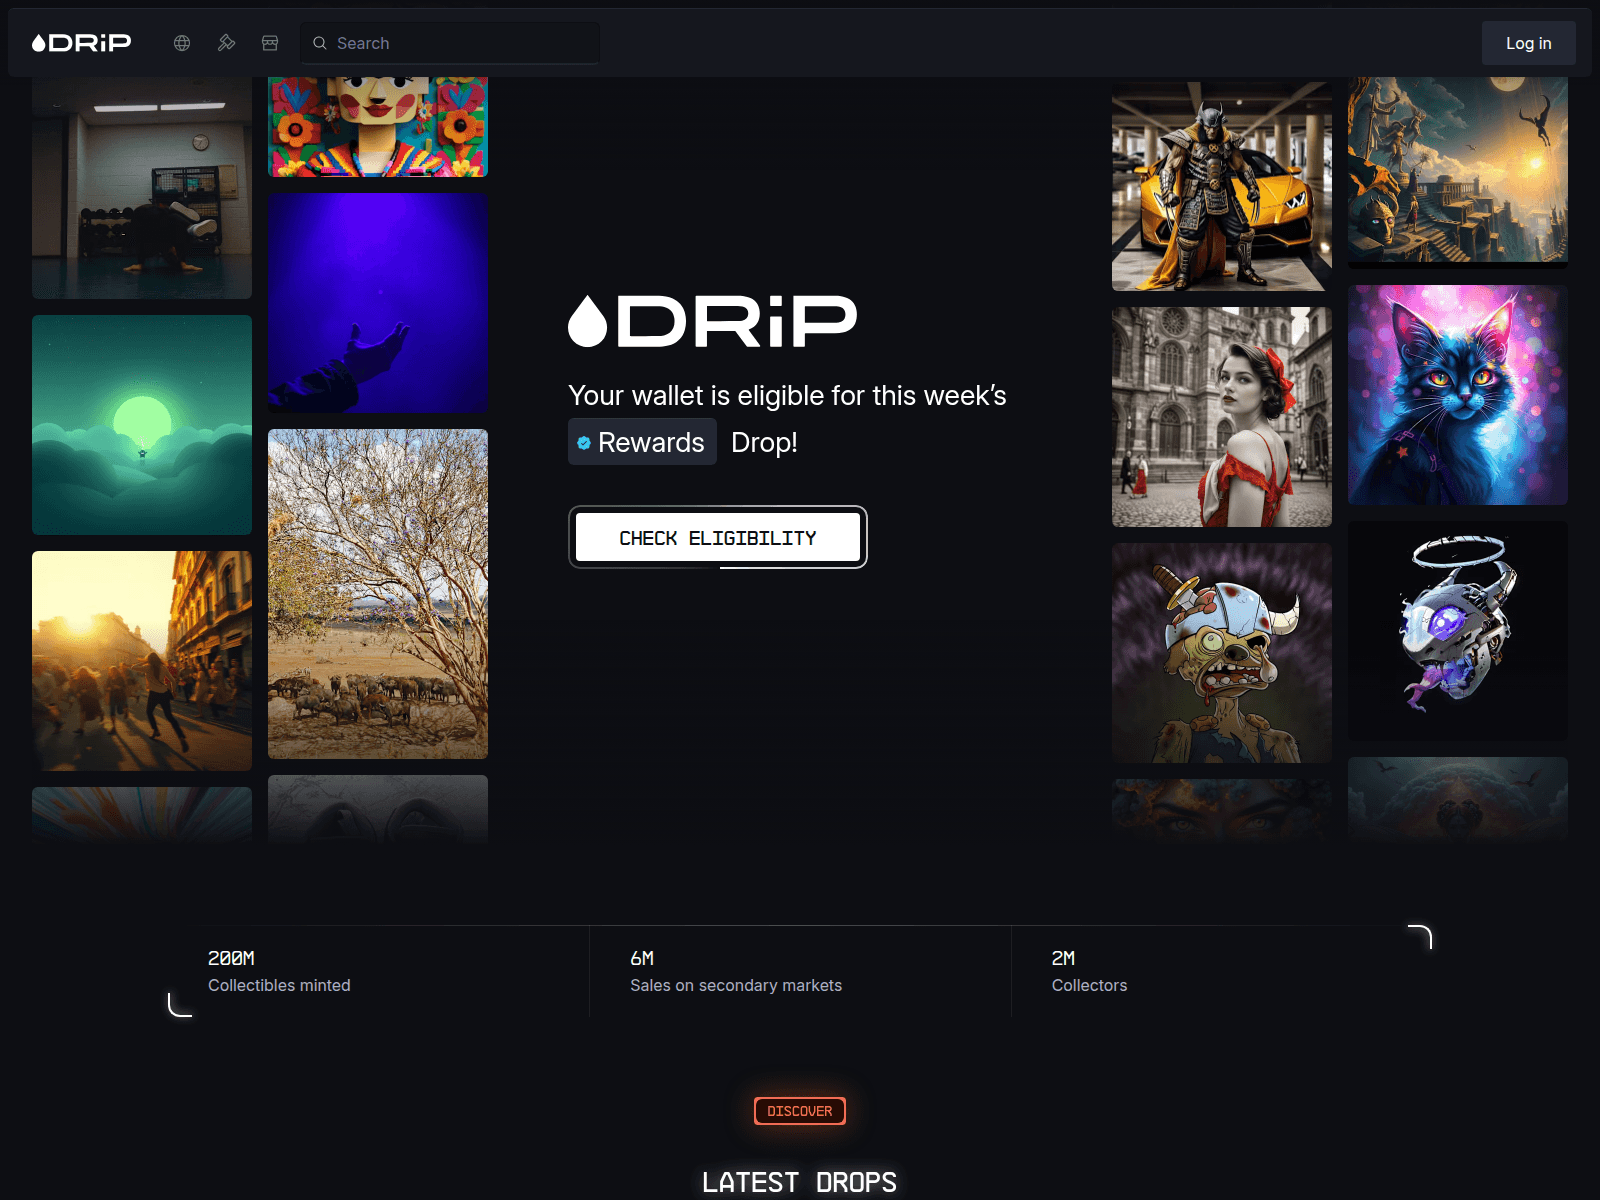Open the breakdancer gym thumbnail

tap(142, 188)
